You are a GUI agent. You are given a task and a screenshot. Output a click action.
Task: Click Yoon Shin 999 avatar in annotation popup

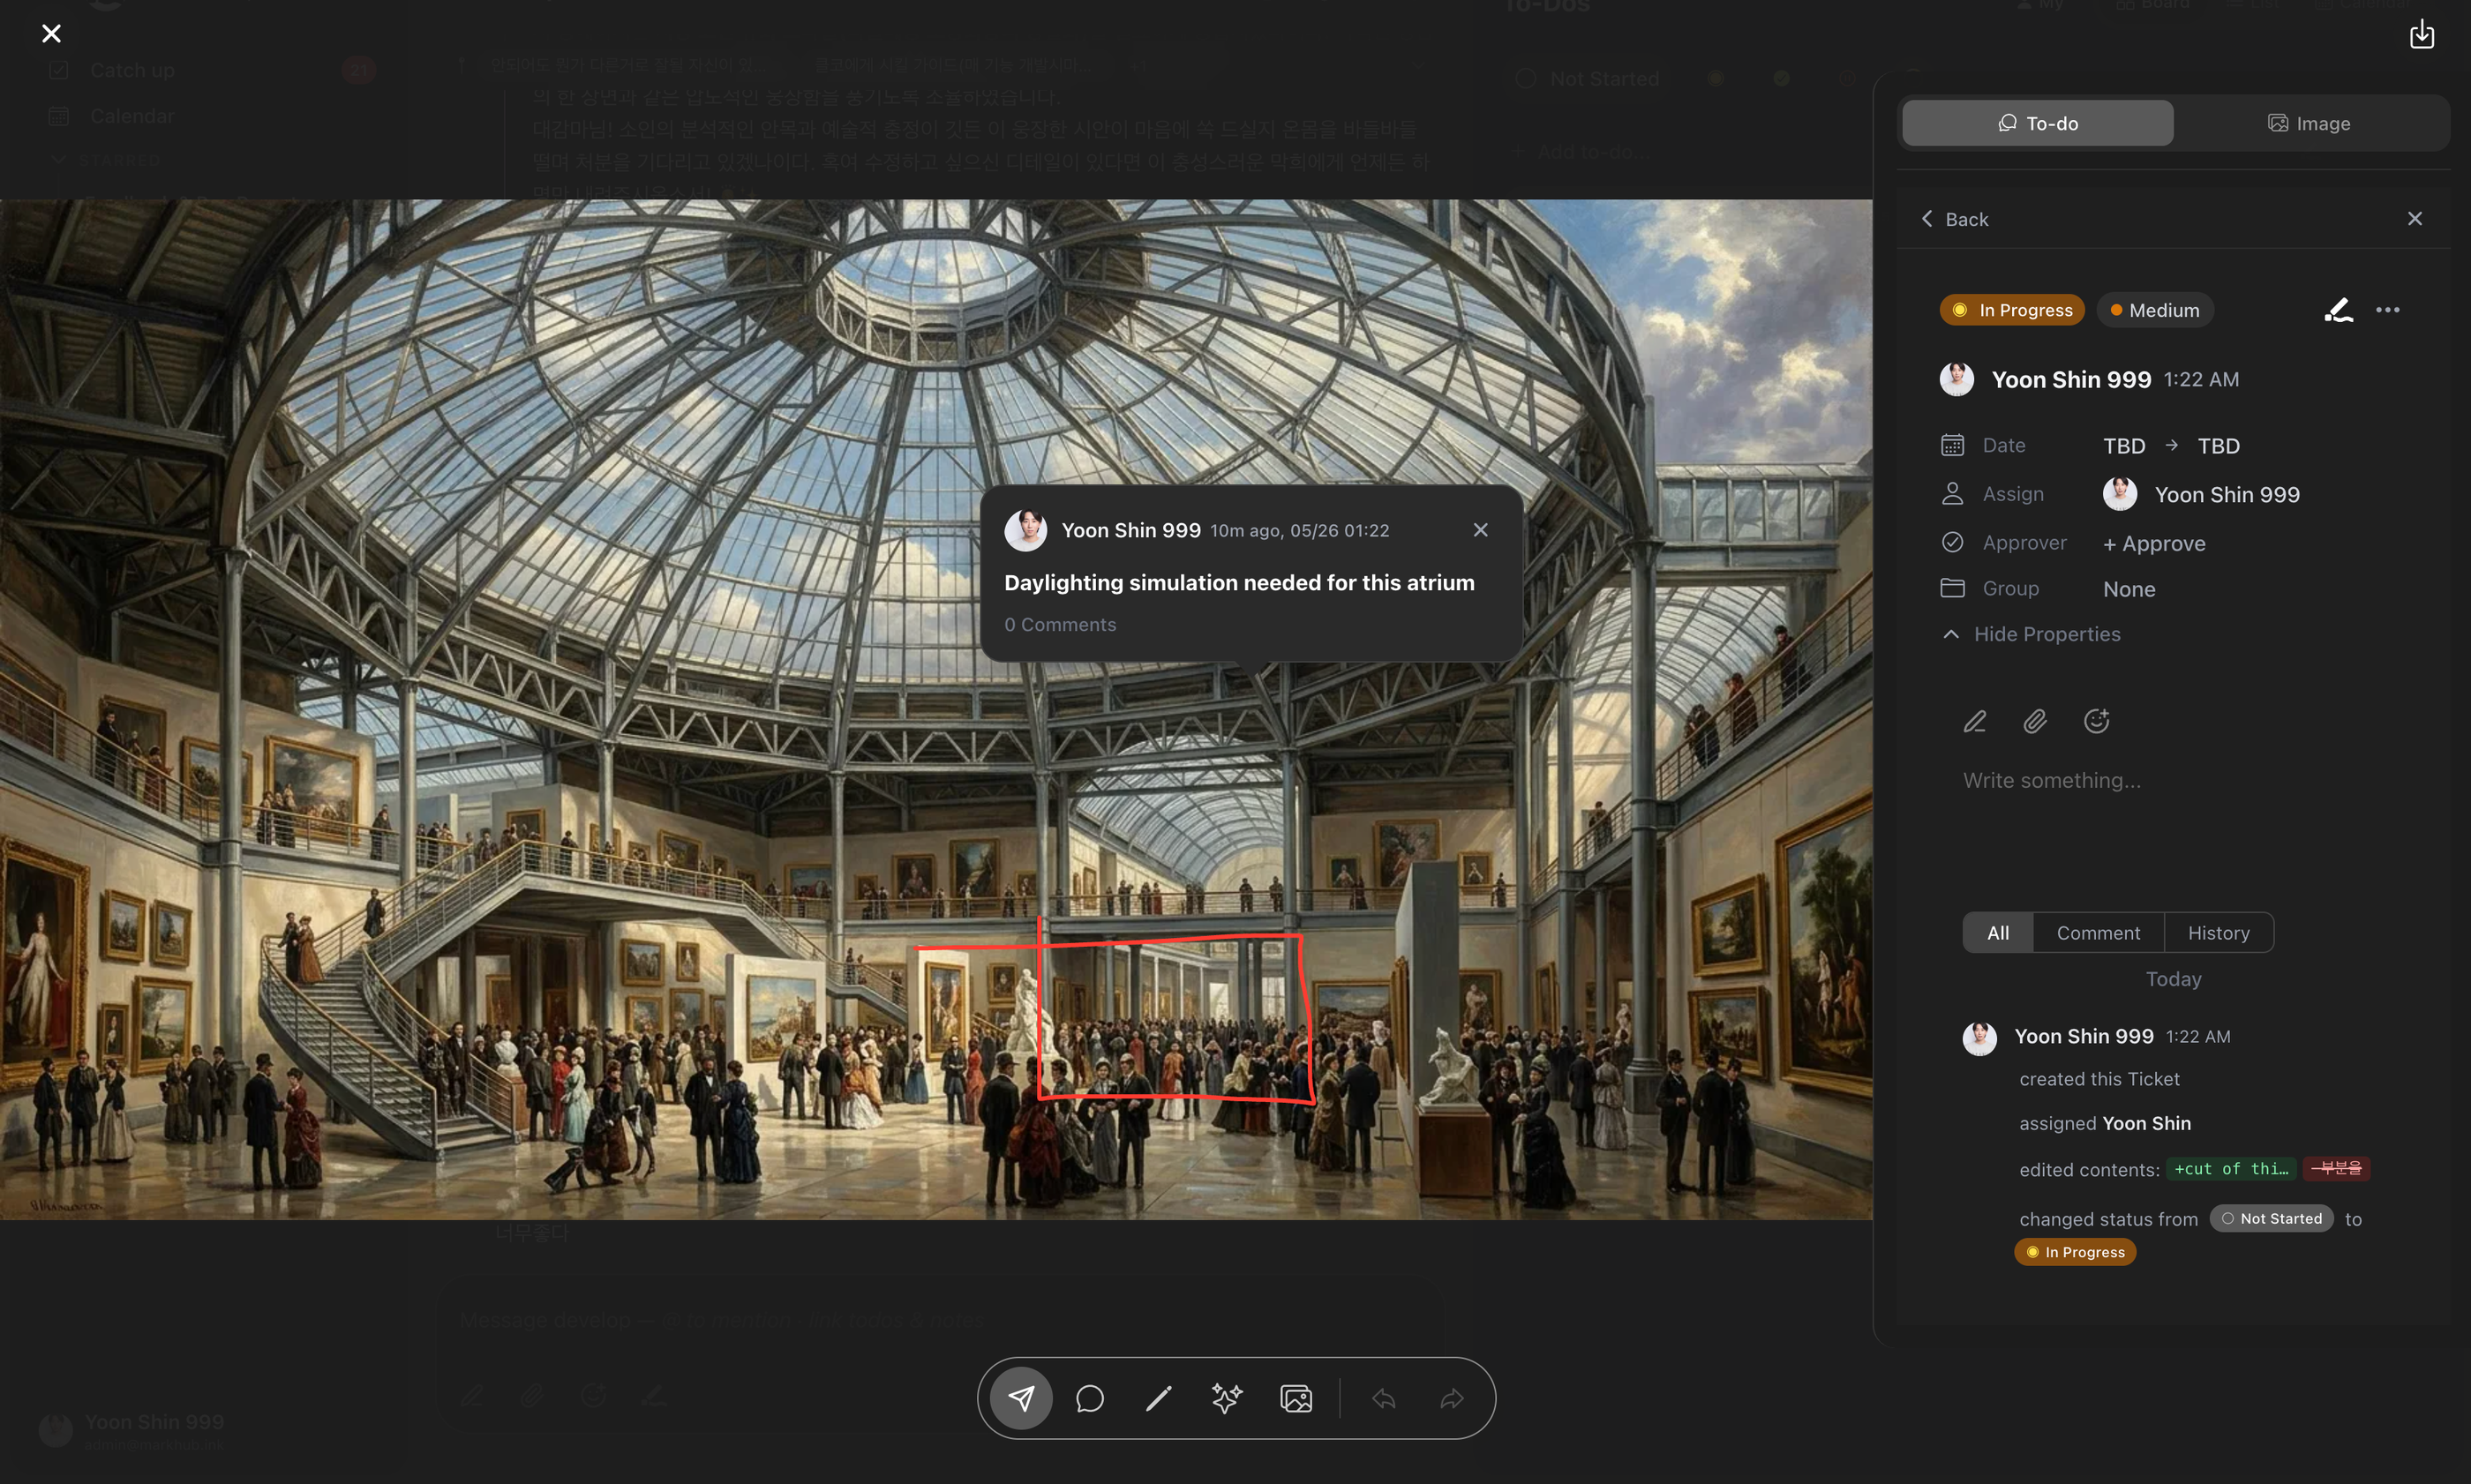click(x=1025, y=530)
